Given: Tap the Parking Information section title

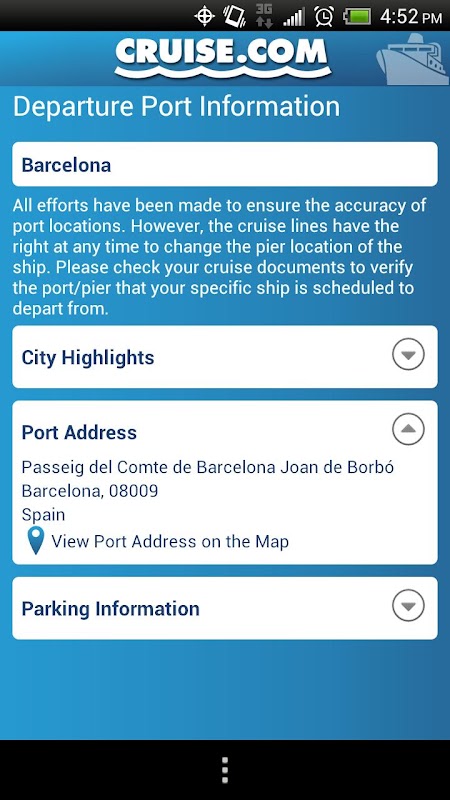Looking at the screenshot, I should [x=110, y=608].
